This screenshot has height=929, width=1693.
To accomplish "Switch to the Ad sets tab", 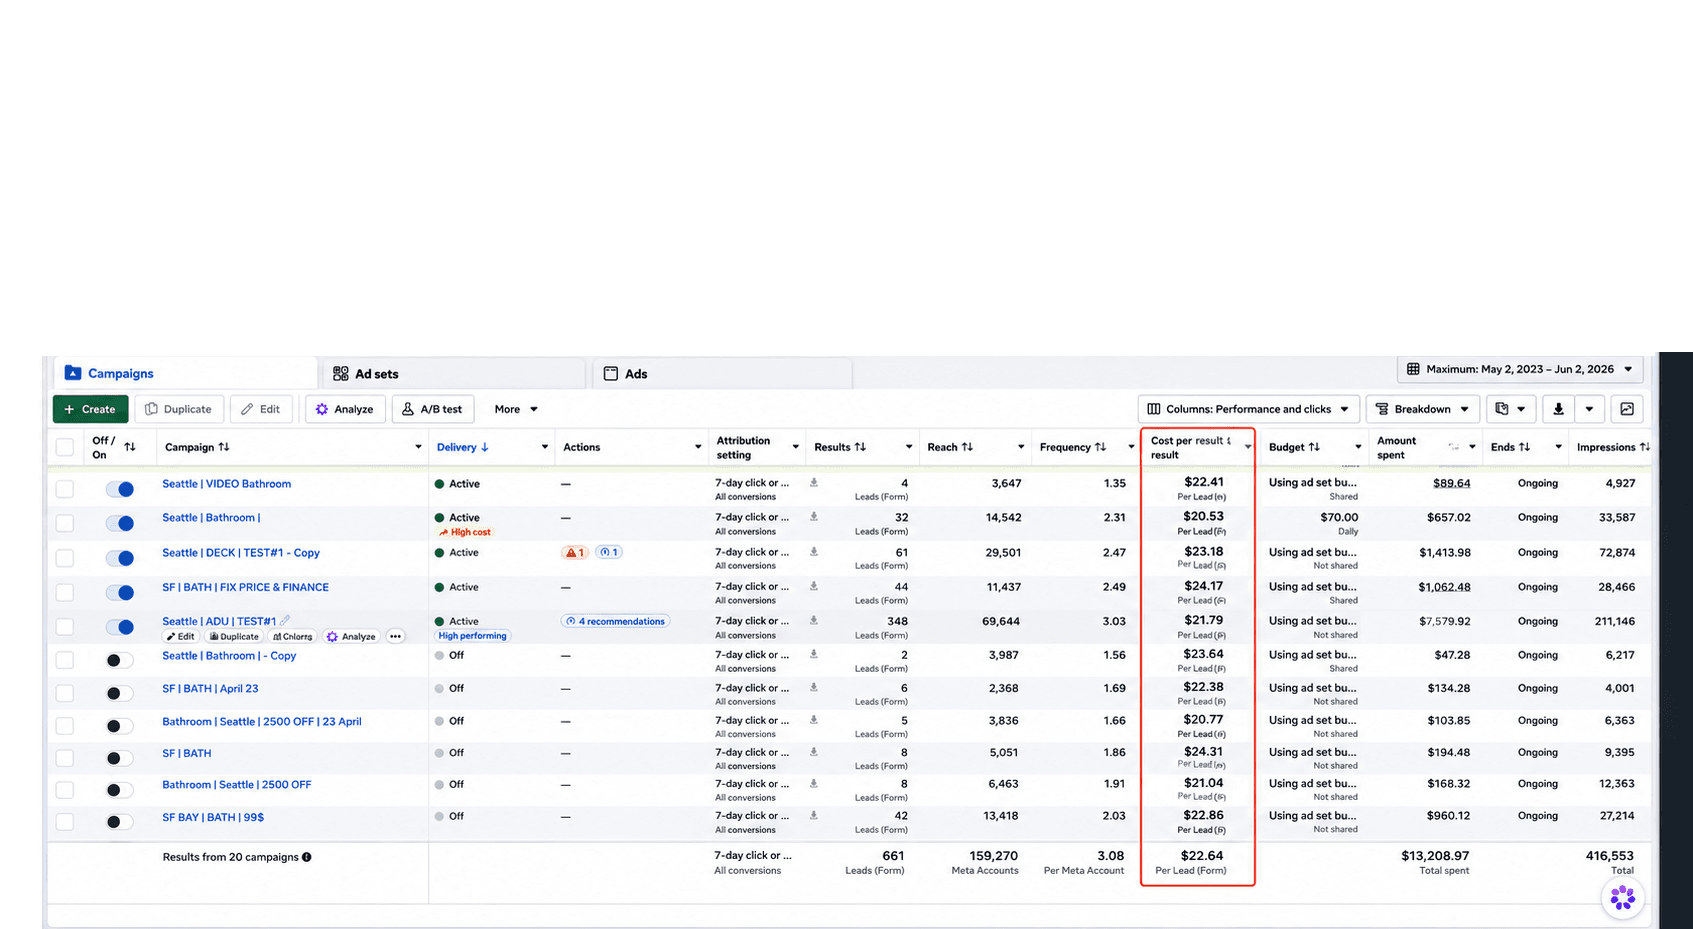I will point(453,373).
